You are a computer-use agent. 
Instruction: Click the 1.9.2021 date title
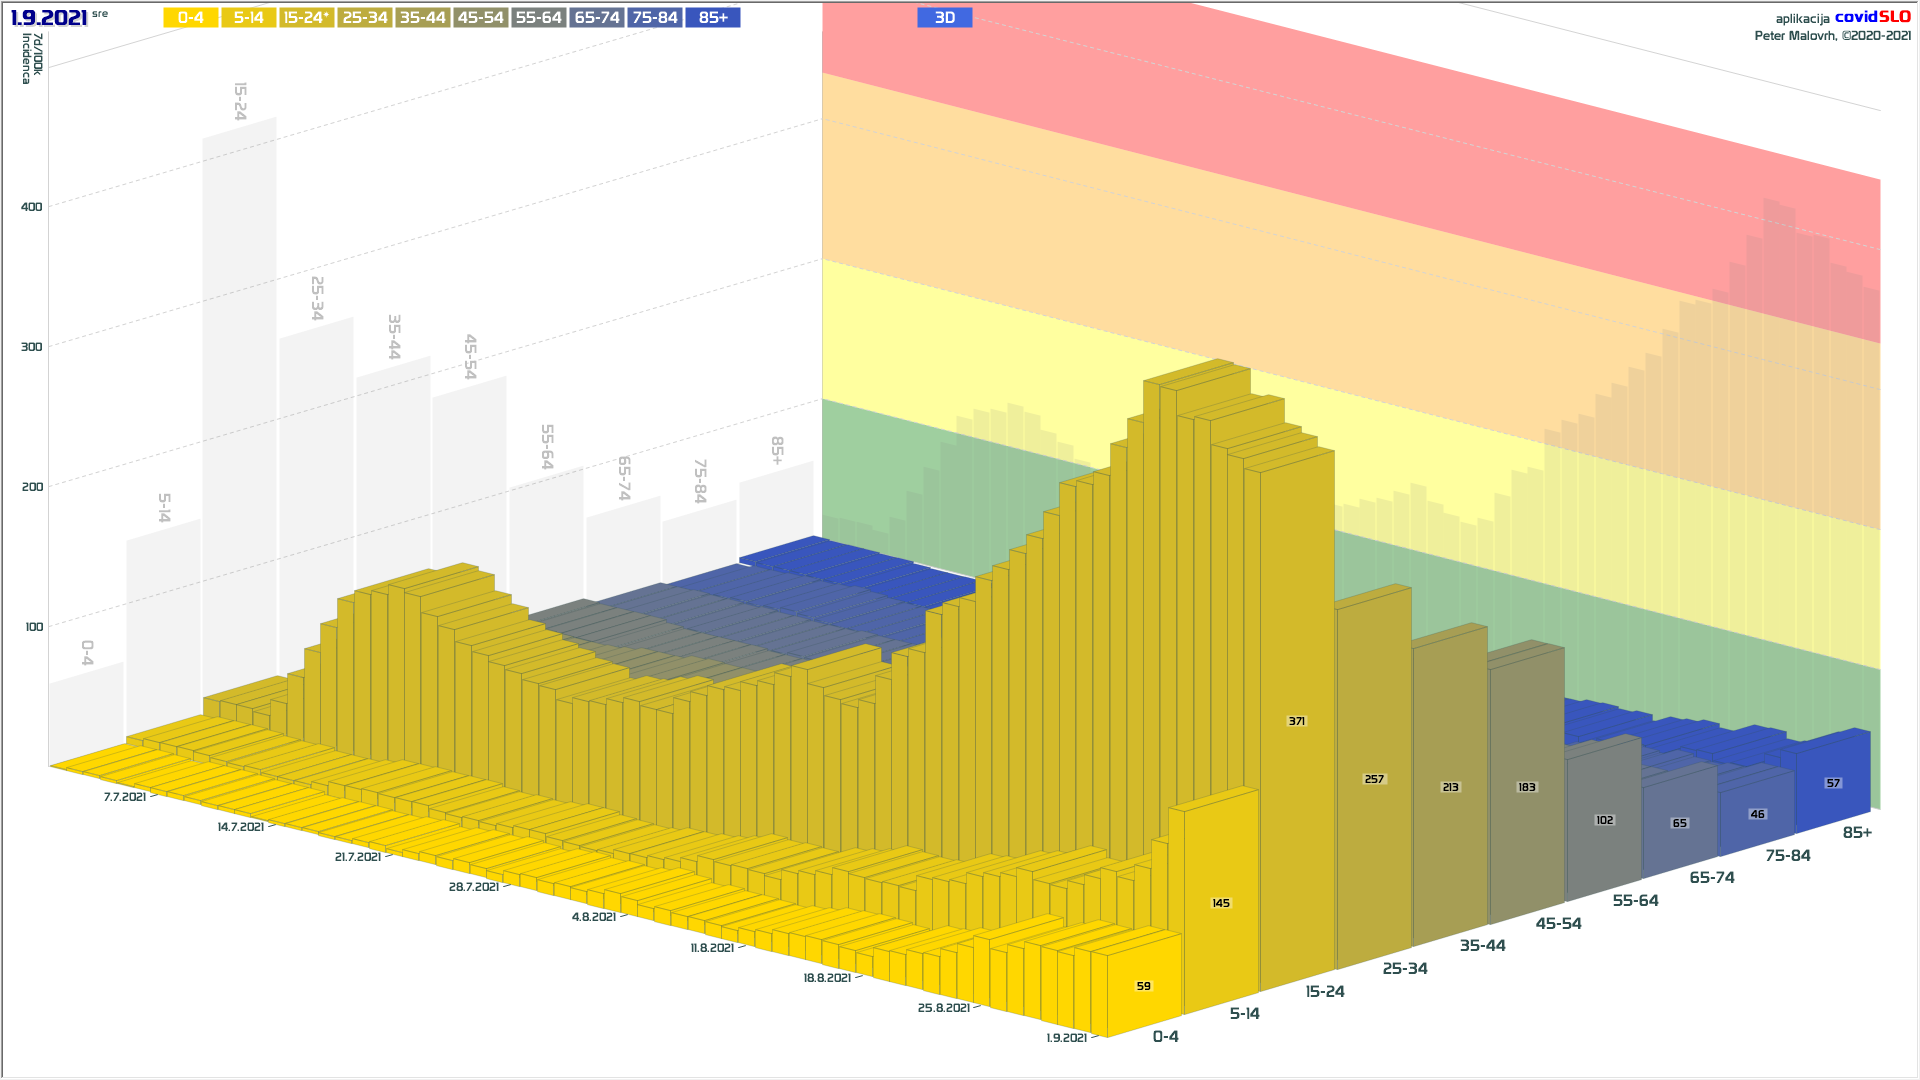49,18
